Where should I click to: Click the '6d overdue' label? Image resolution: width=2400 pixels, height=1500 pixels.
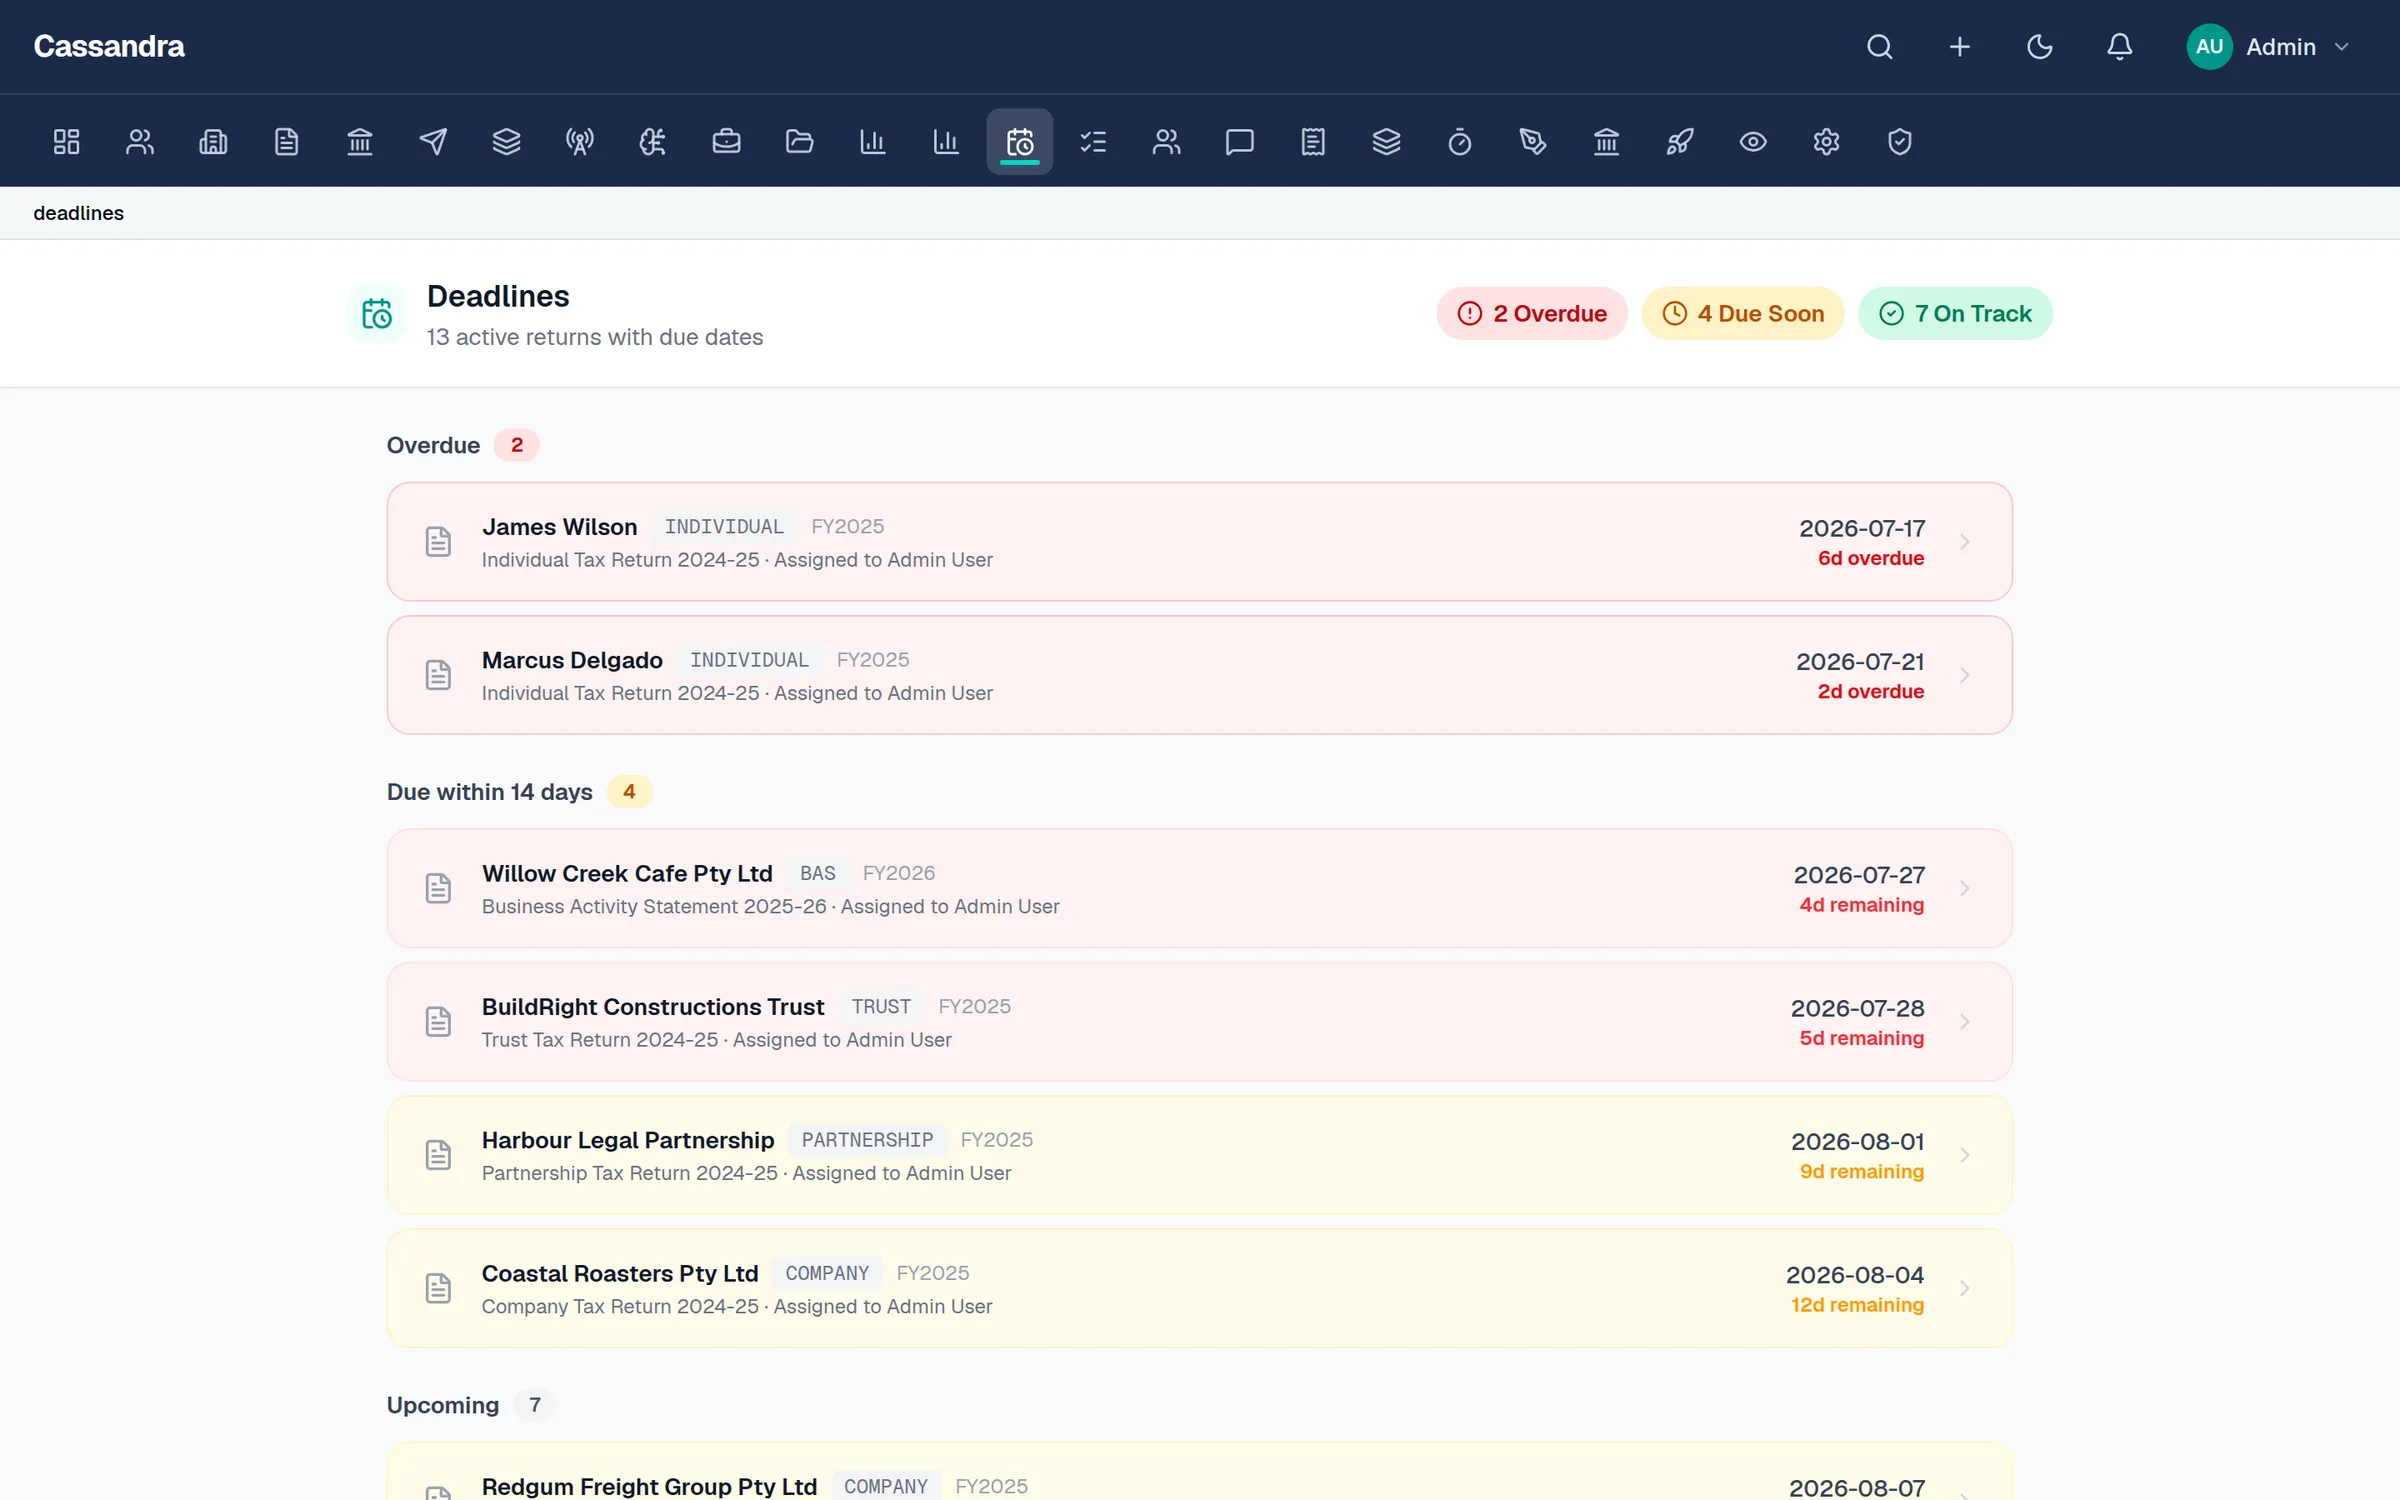click(x=1870, y=558)
